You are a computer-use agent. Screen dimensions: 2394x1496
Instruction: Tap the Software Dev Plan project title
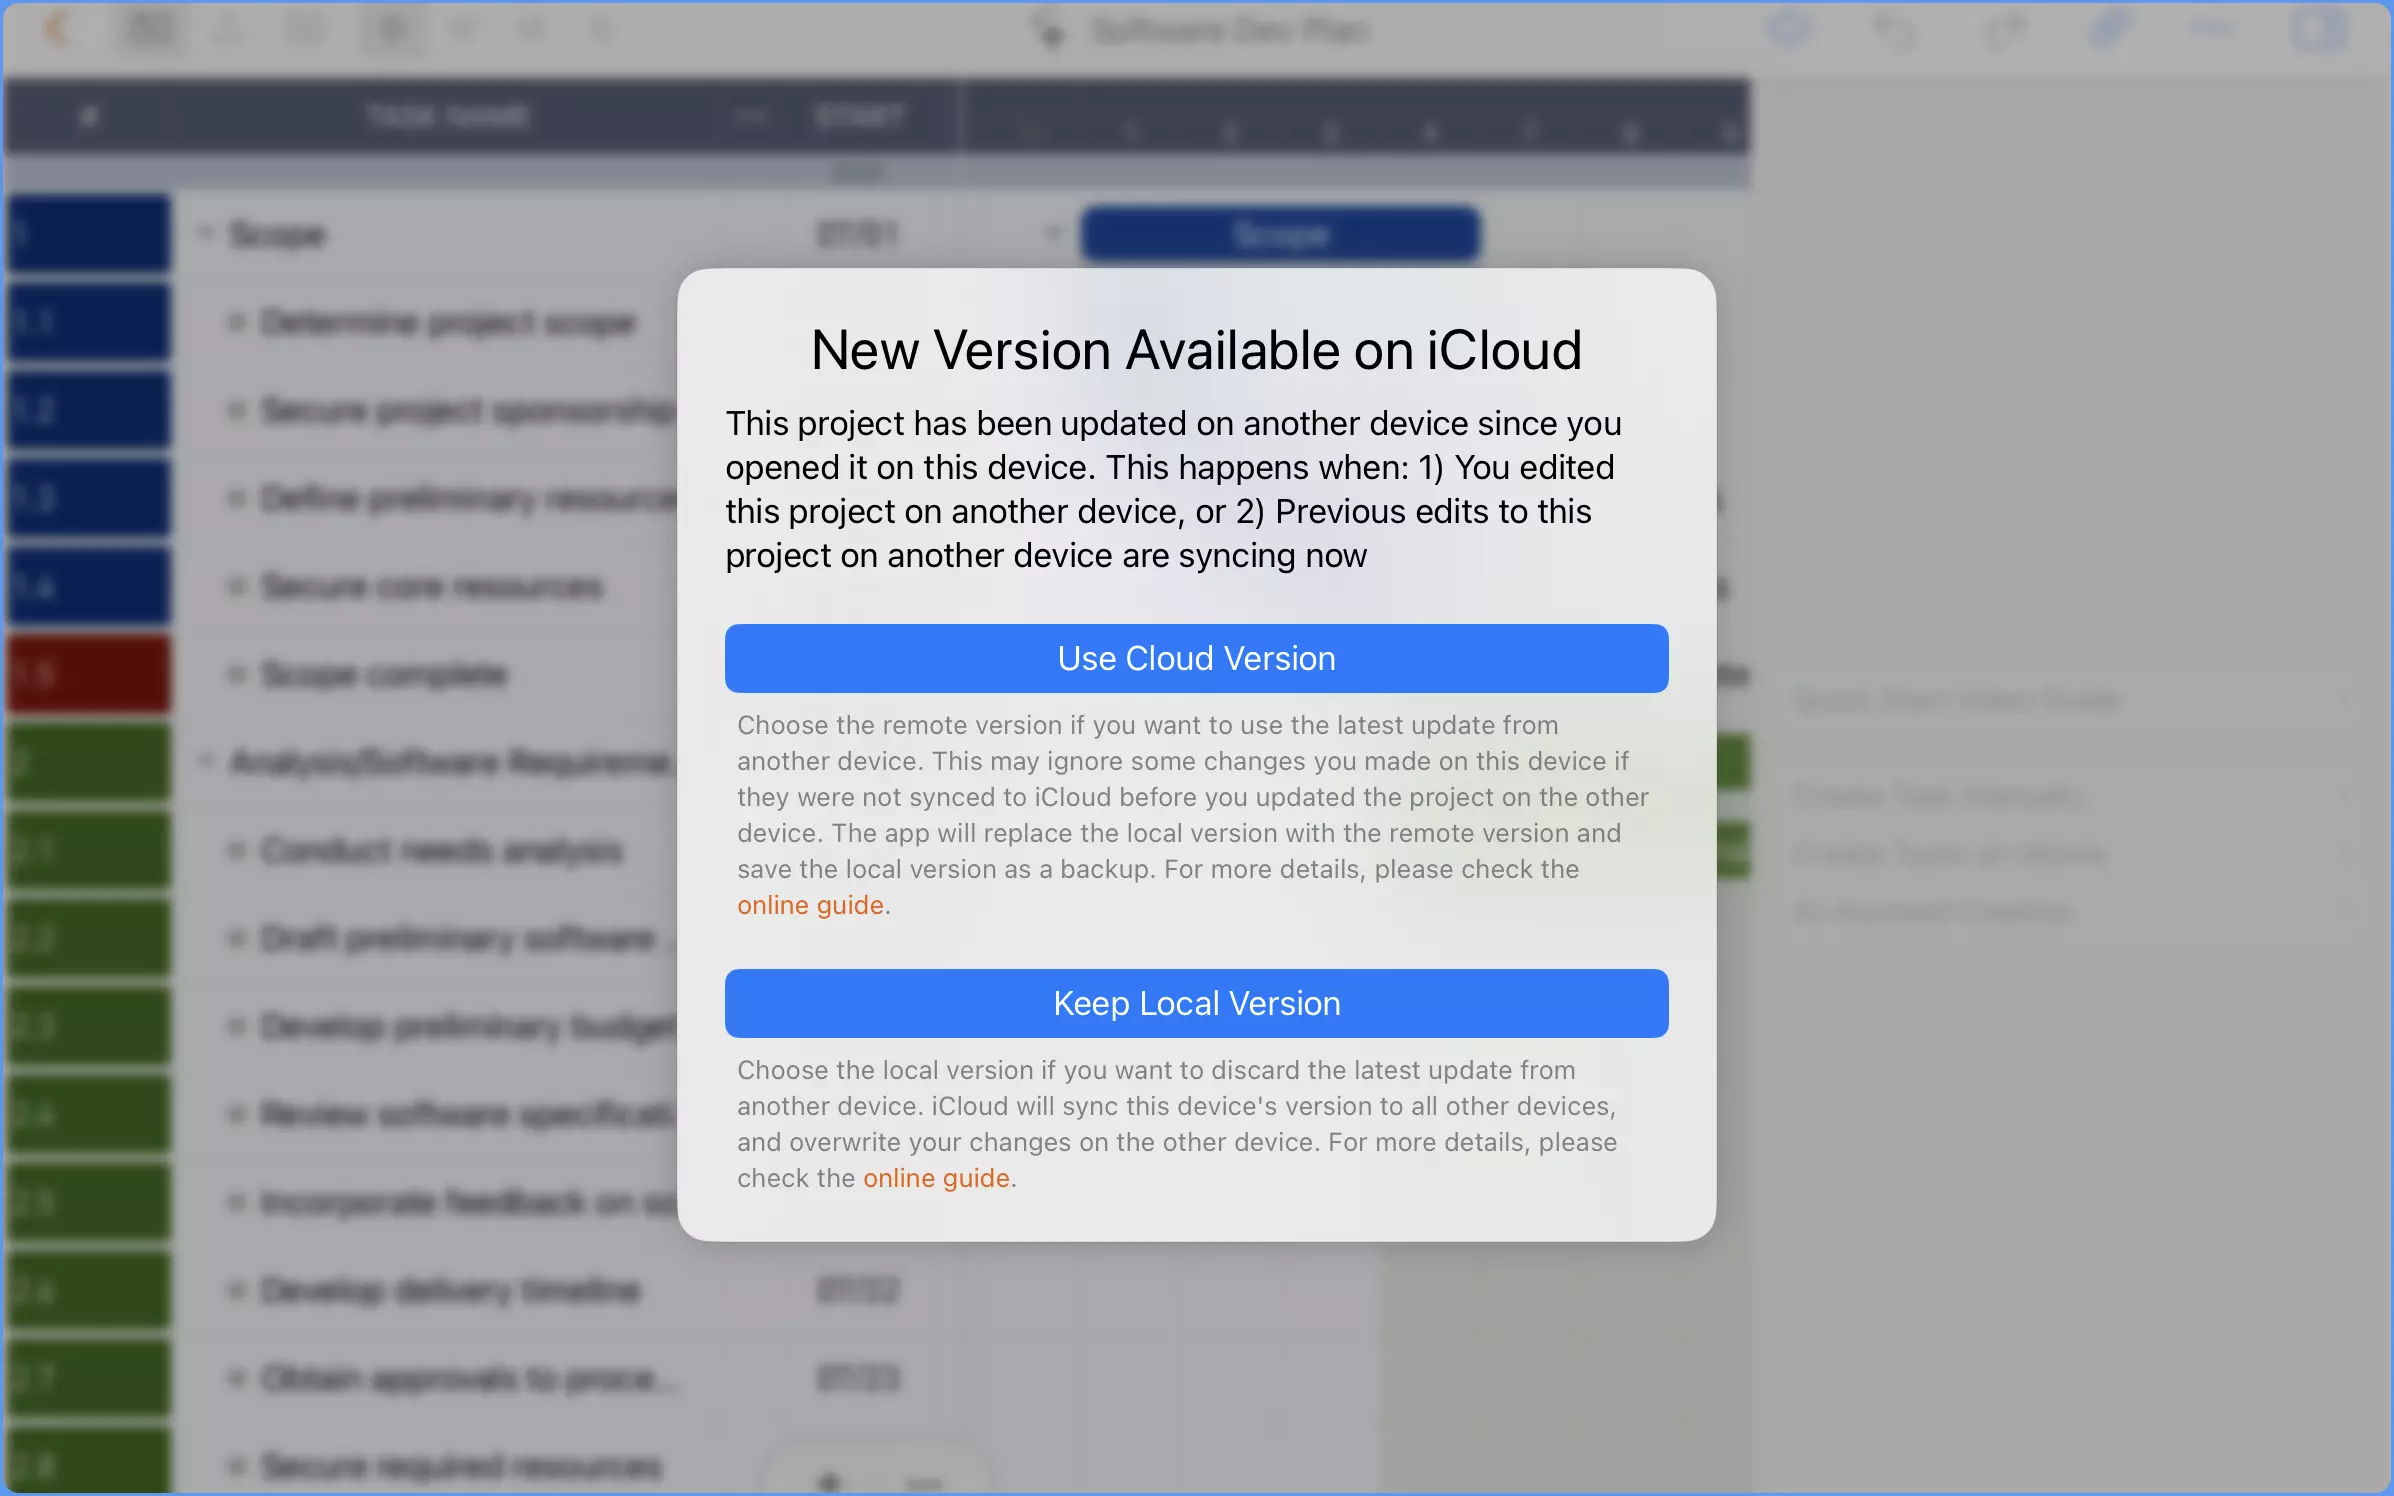coord(1230,30)
